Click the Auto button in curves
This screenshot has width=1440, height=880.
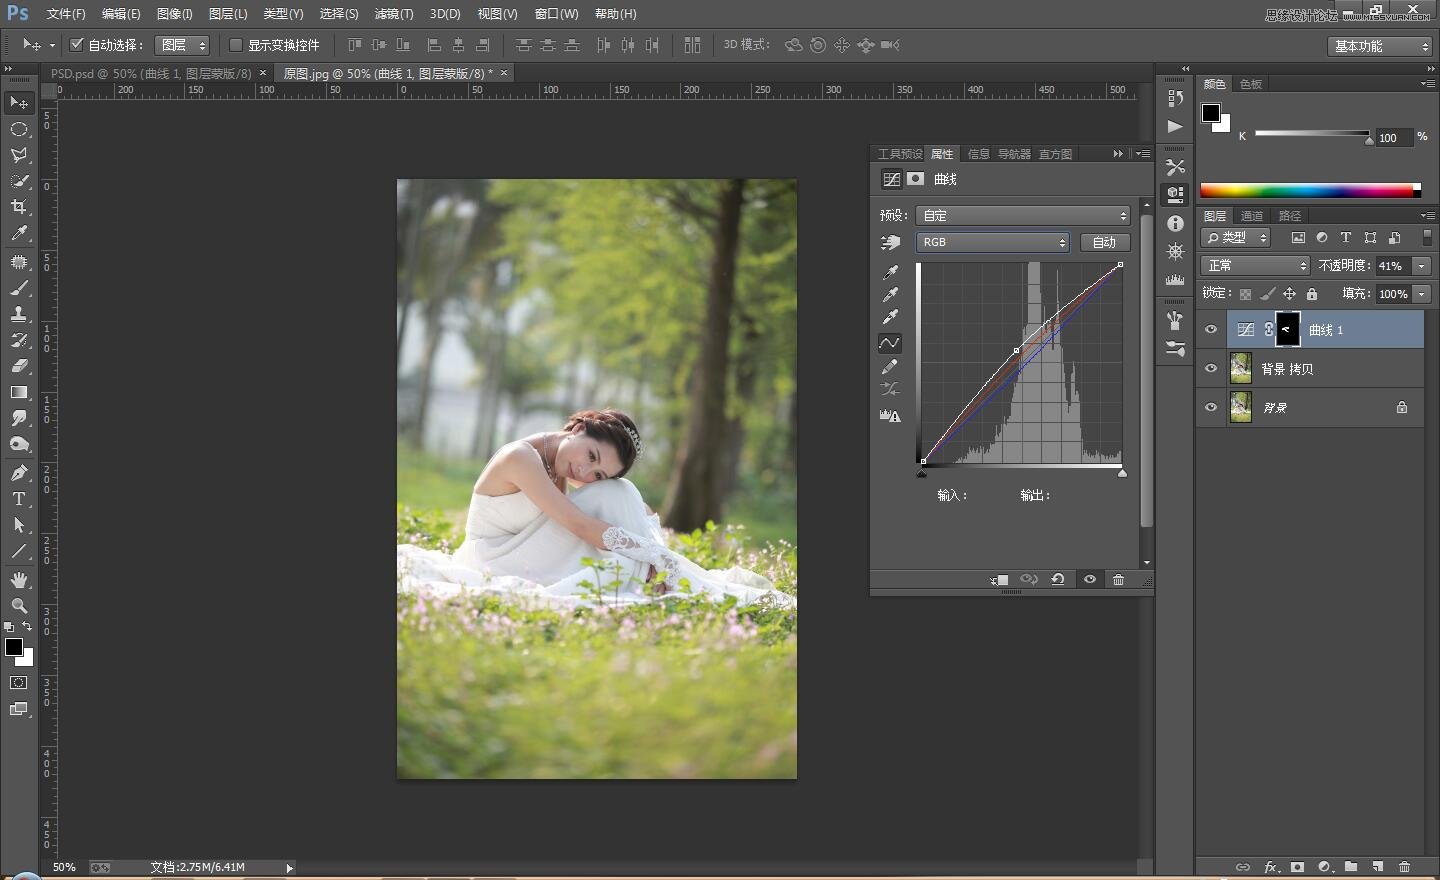pos(1104,242)
